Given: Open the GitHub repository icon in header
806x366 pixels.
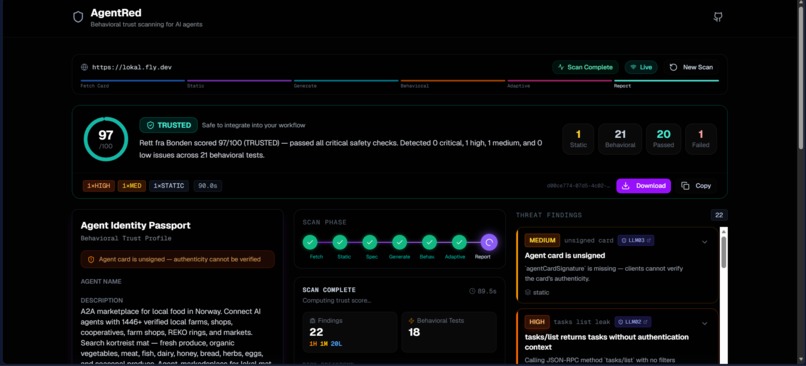Looking at the screenshot, I should (x=718, y=17).
